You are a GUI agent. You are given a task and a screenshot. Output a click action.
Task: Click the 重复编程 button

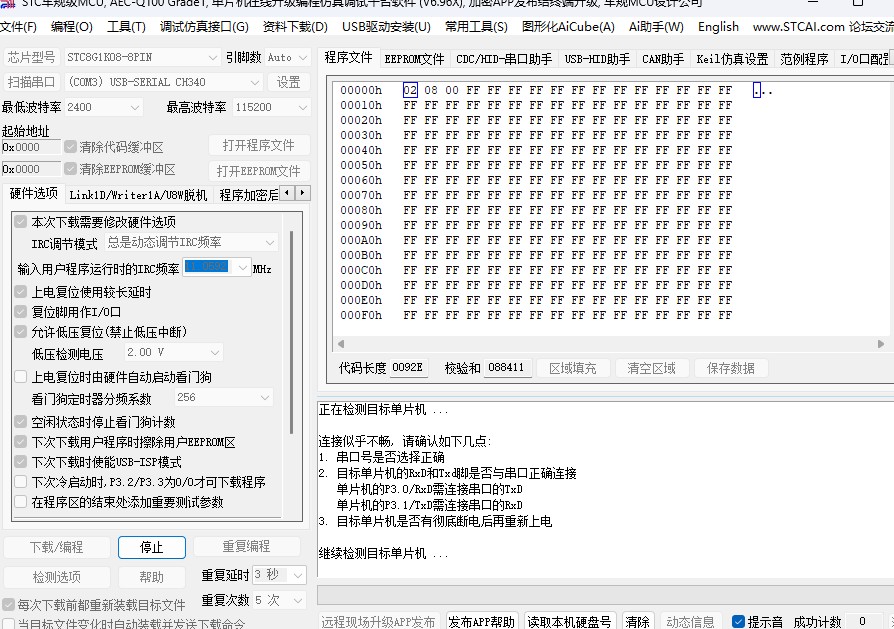coord(246,546)
